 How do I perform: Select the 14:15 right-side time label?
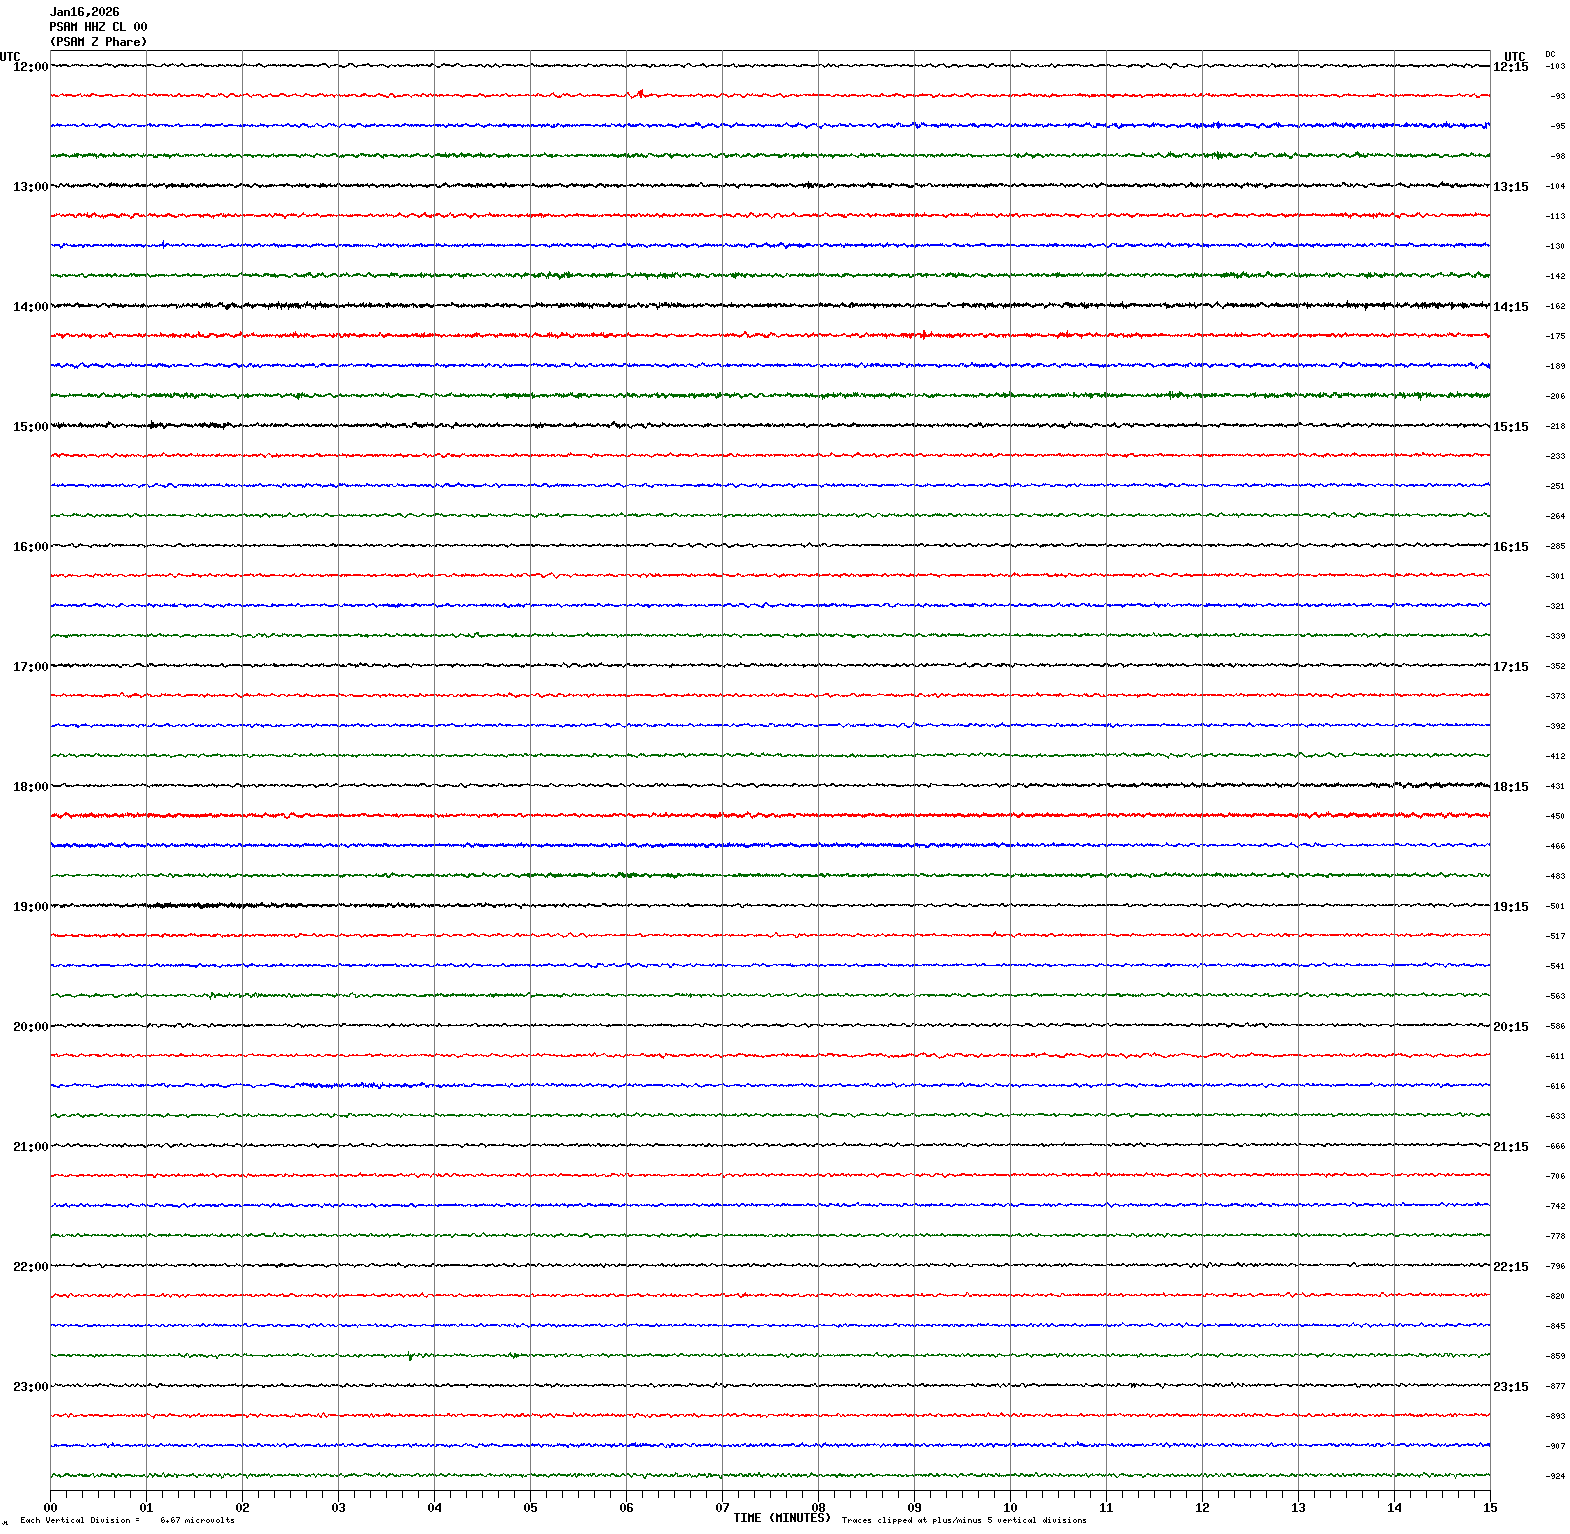[x=1510, y=307]
